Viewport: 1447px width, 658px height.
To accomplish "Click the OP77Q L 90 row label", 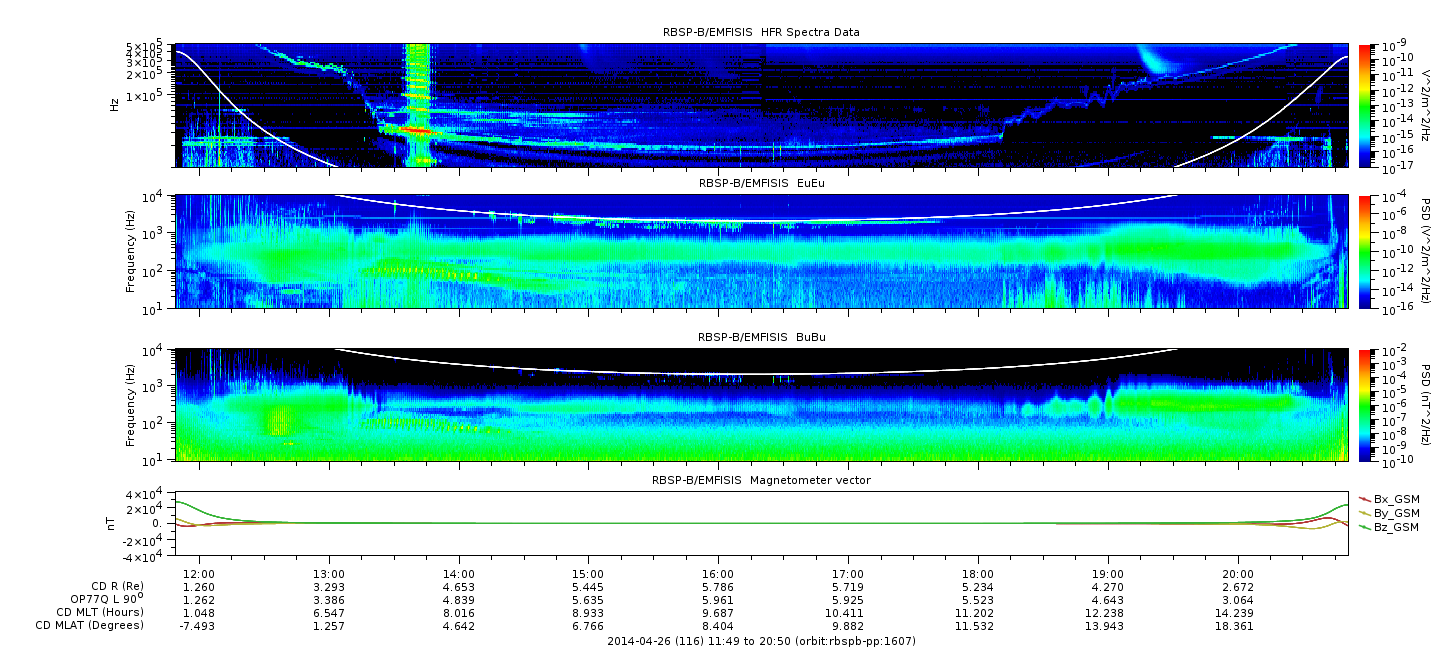I will tap(103, 599).
